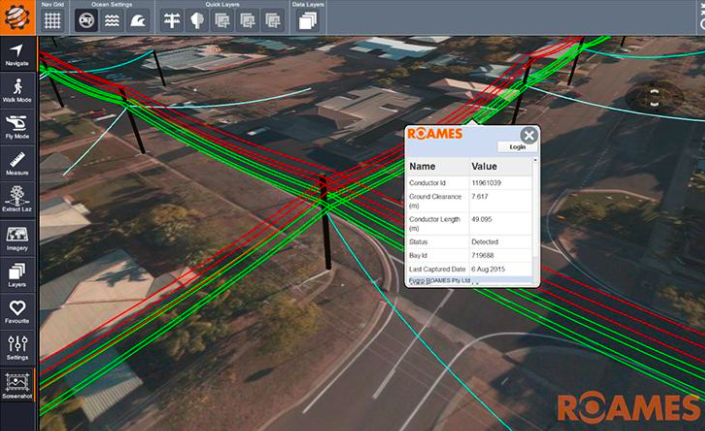This screenshot has height=431, width=705.
Task: Switch to Walk Mode
Action: coord(17,89)
